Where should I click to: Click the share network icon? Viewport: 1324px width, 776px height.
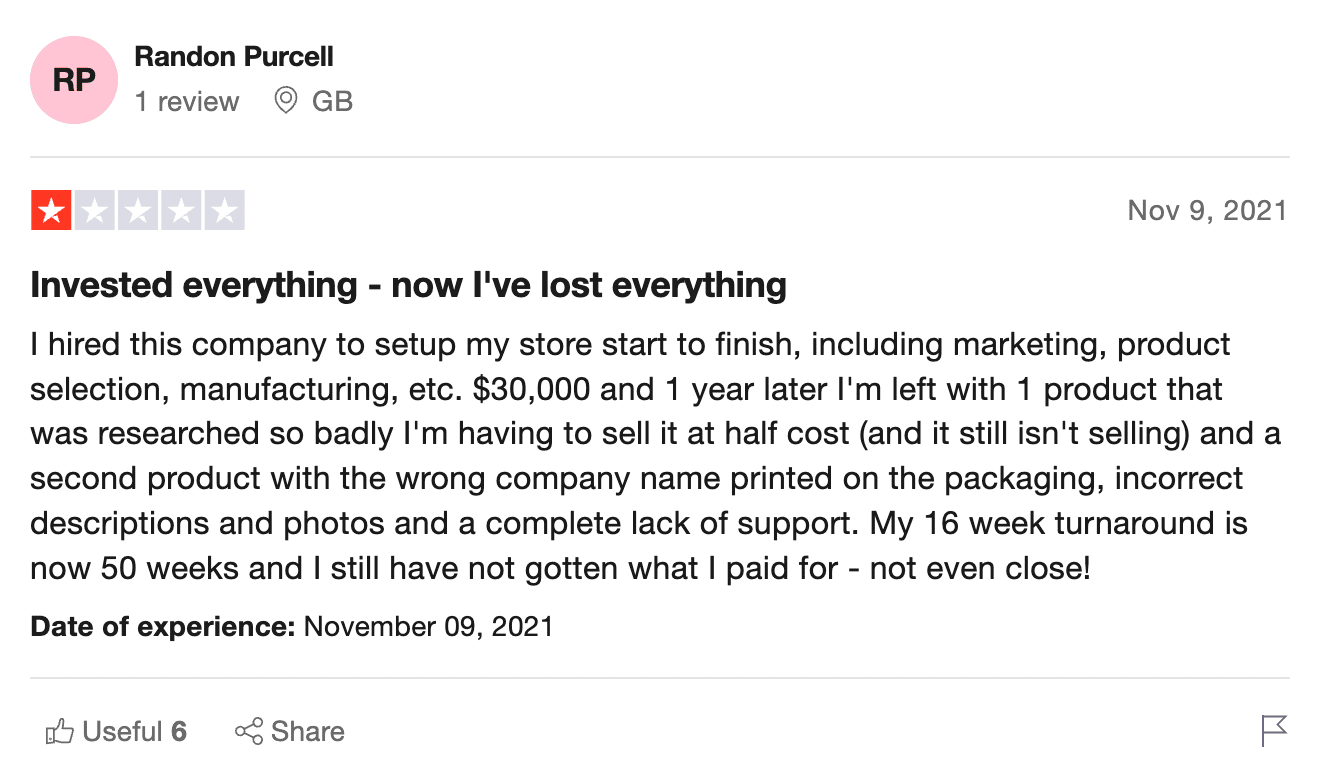coord(249,732)
